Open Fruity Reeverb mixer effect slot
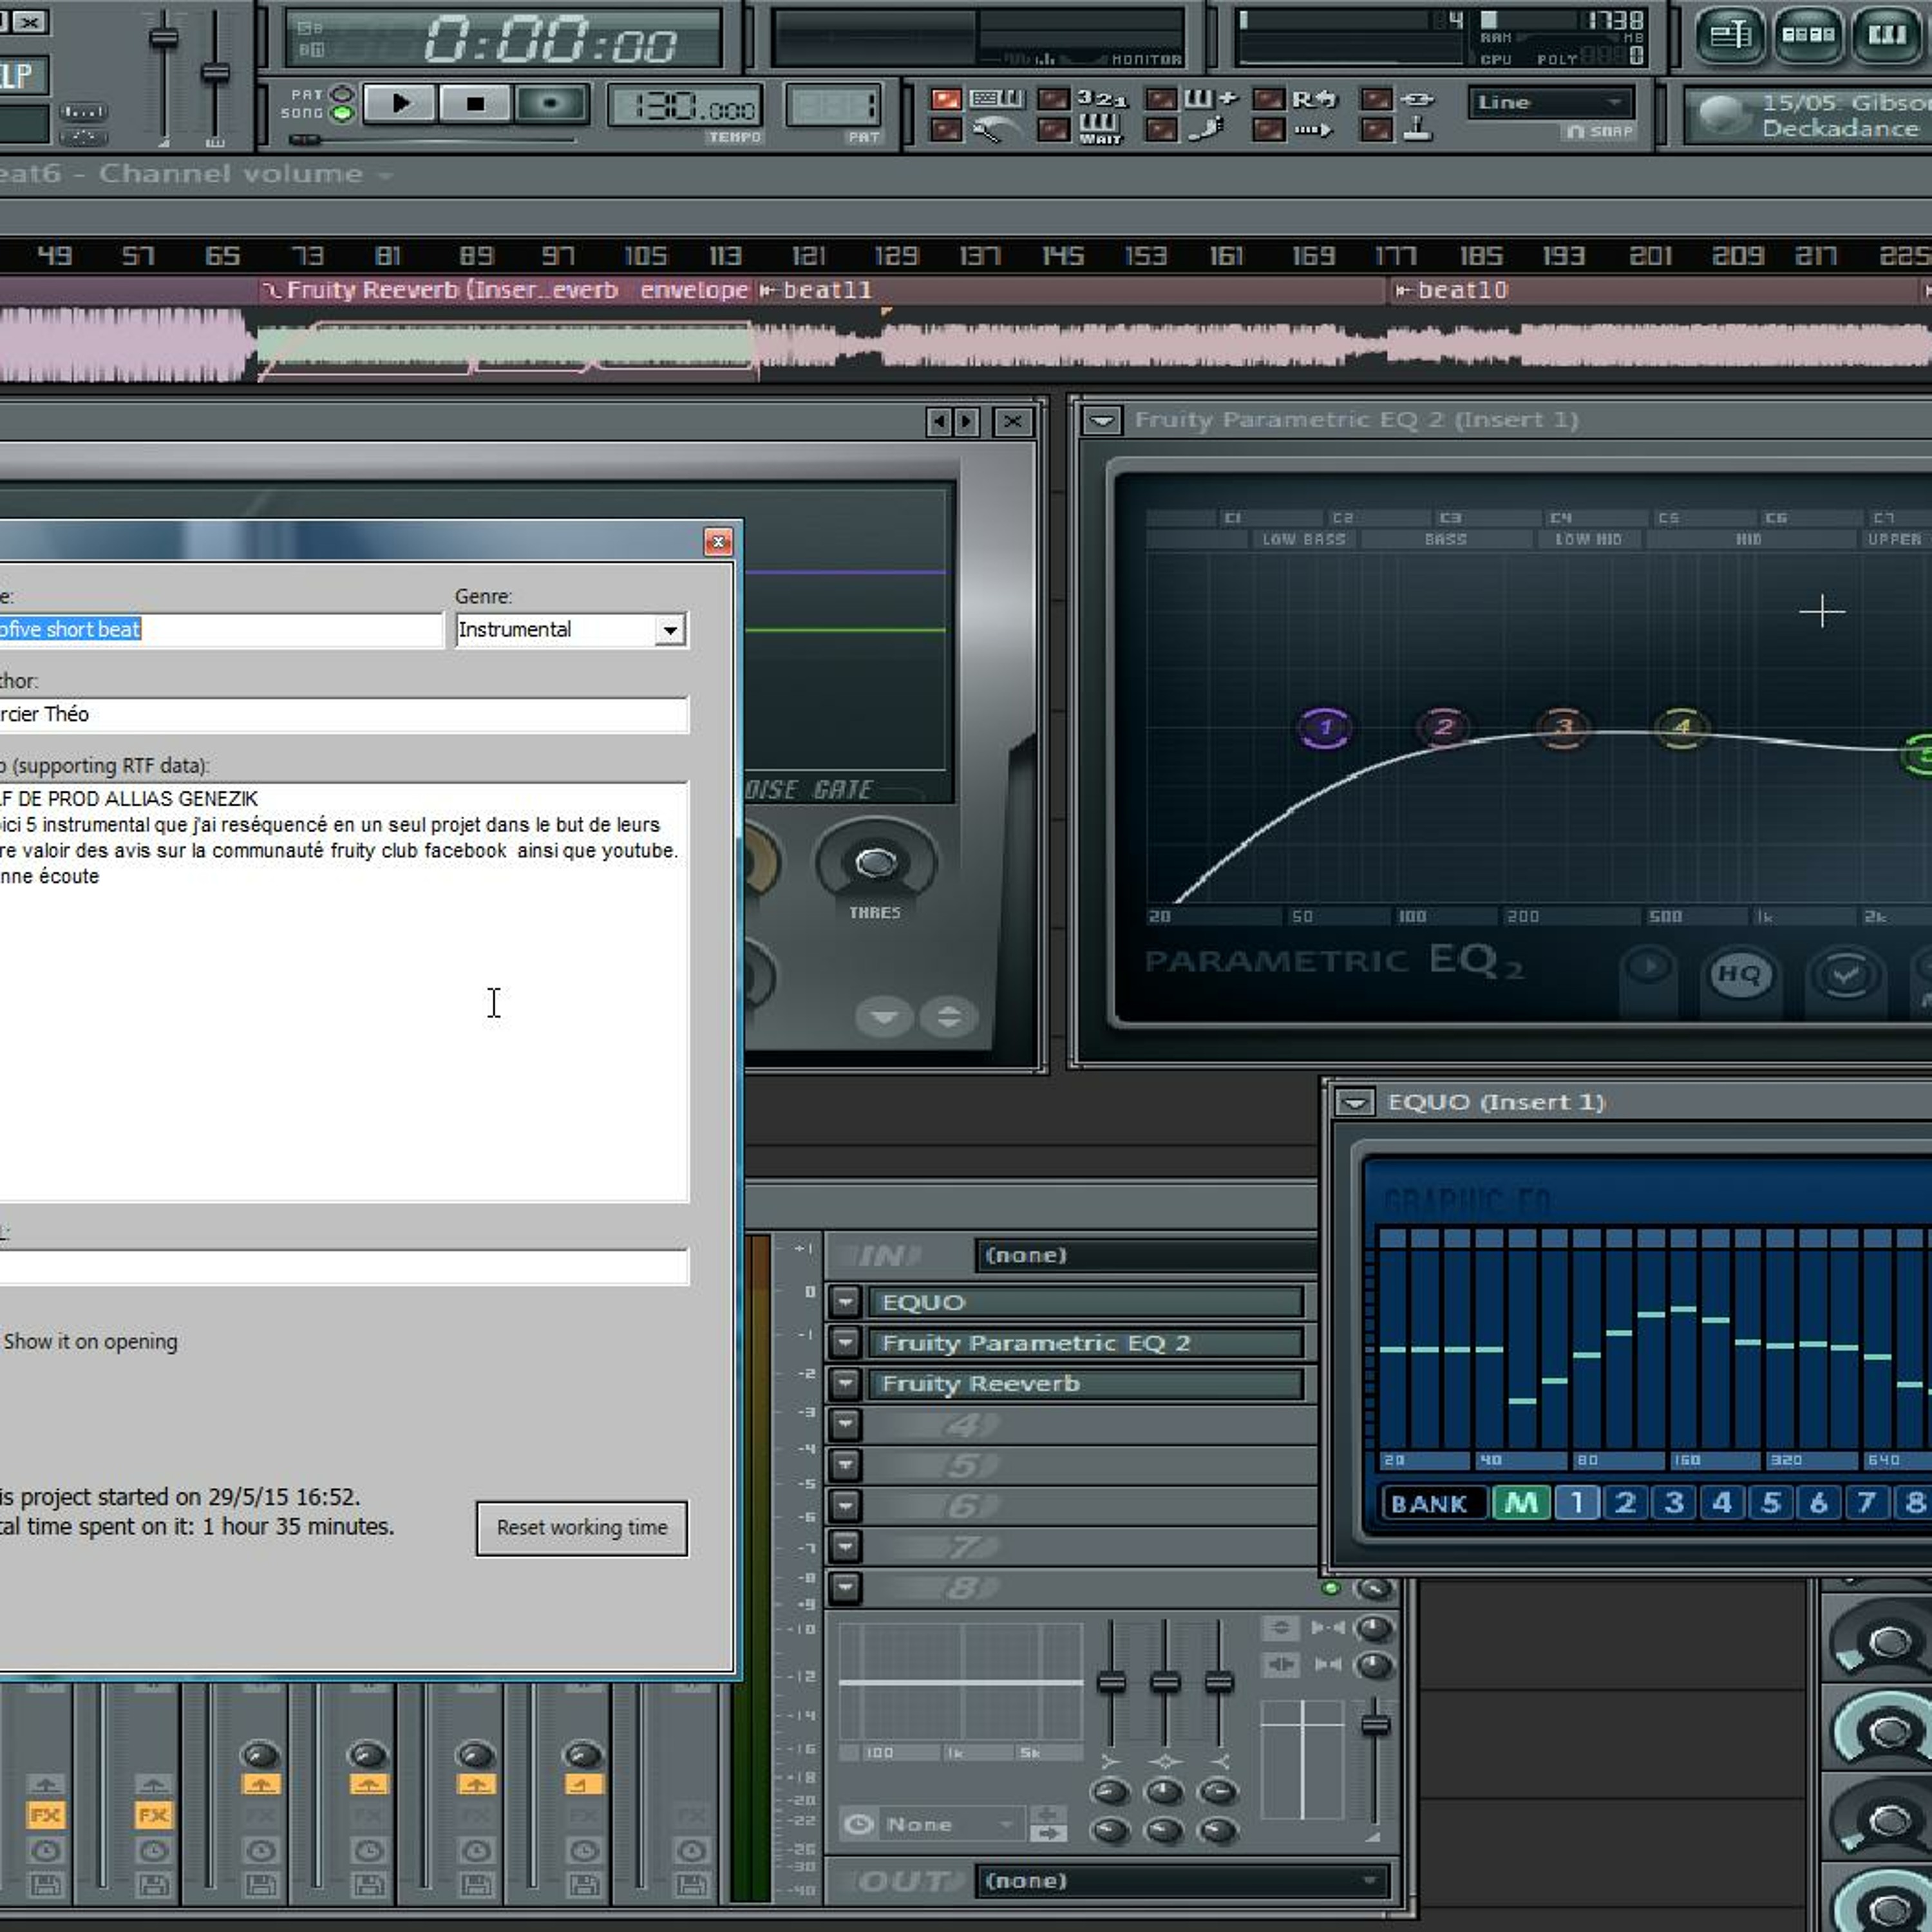The width and height of the screenshot is (1932, 1932). (x=1087, y=1384)
